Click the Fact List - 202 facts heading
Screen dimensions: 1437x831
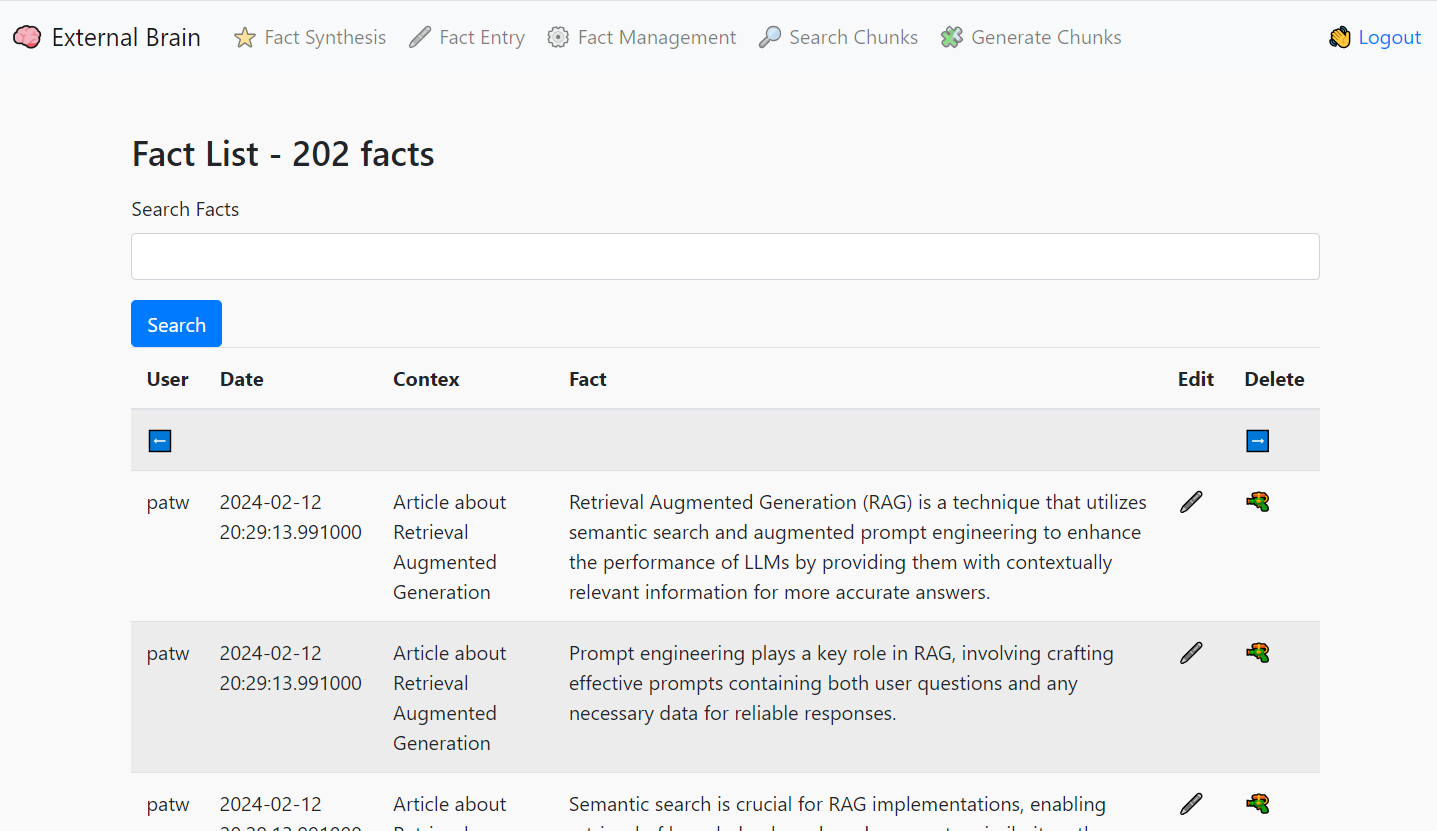pyautogui.click(x=283, y=154)
